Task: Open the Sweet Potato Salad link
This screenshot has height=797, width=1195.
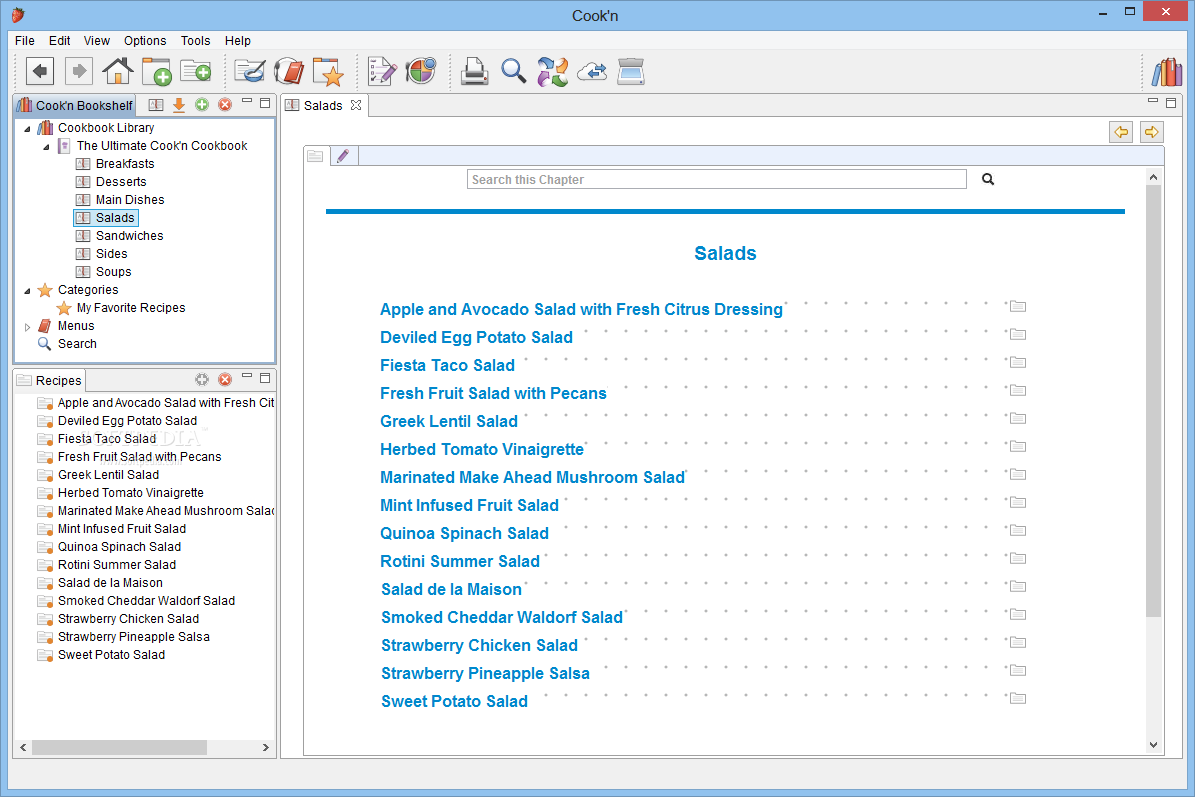Action: (454, 702)
